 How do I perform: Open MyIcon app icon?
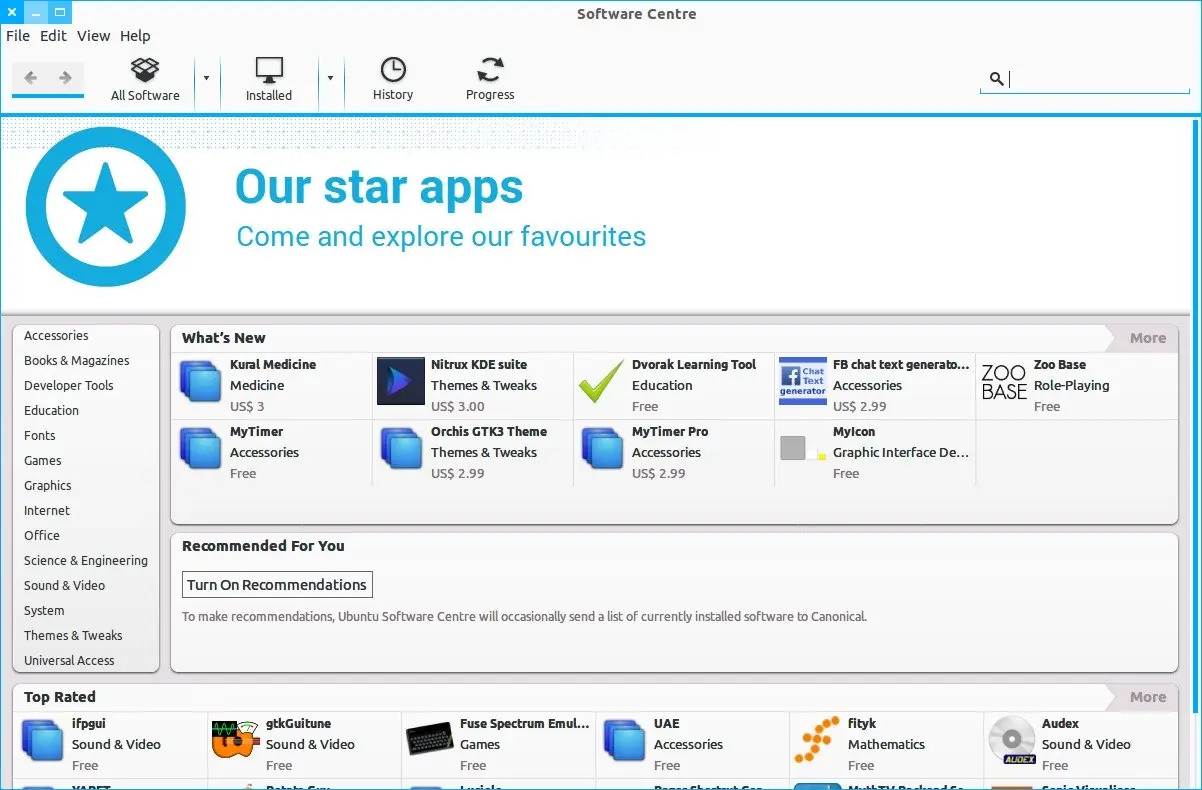[x=802, y=448]
